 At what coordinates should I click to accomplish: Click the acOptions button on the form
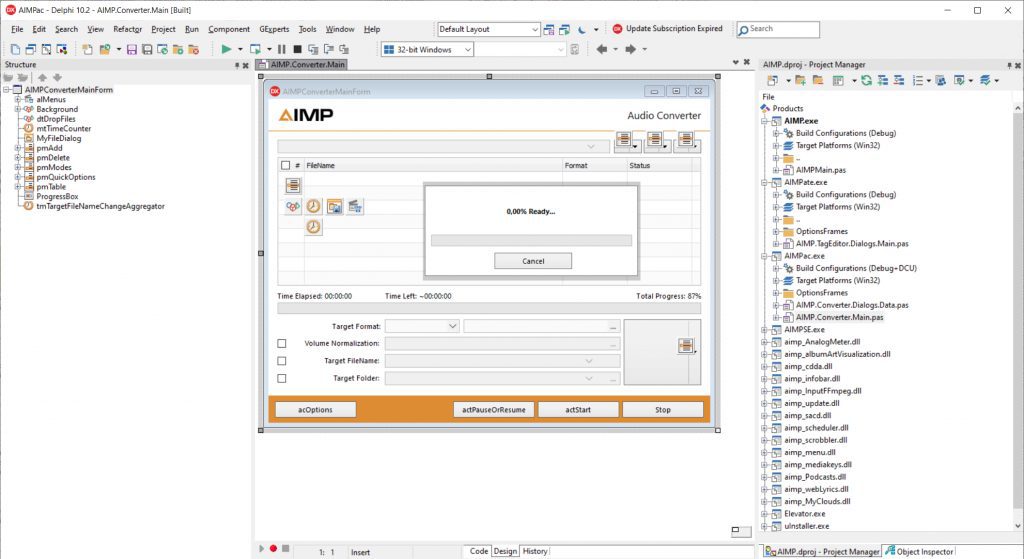point(315,409)
